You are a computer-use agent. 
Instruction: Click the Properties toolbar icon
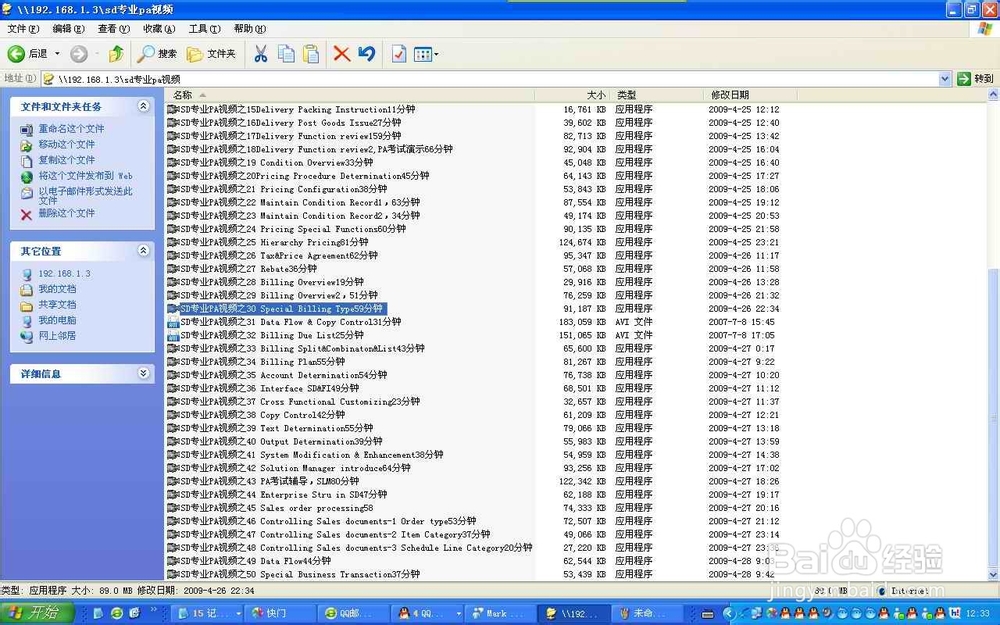coord(399,54)
